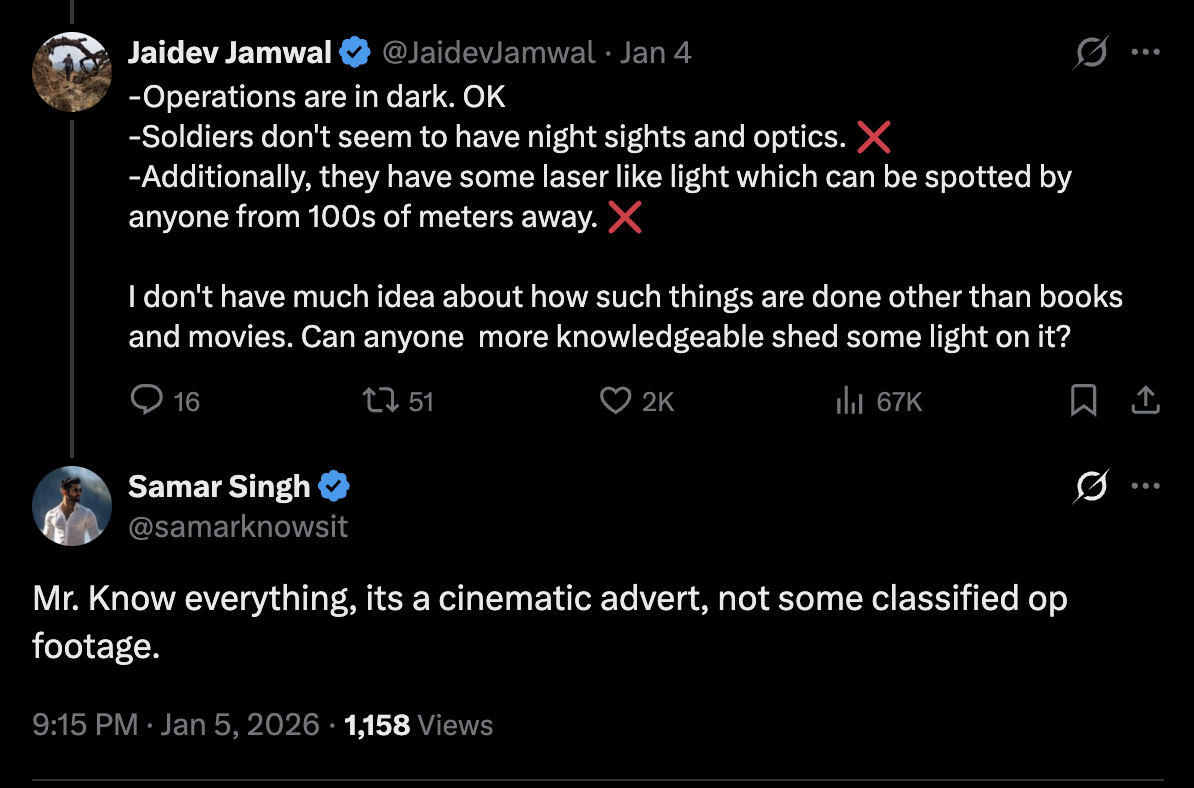
Task: Share Jaidev Jamwal's tweet
Action: pos(1144,401)
